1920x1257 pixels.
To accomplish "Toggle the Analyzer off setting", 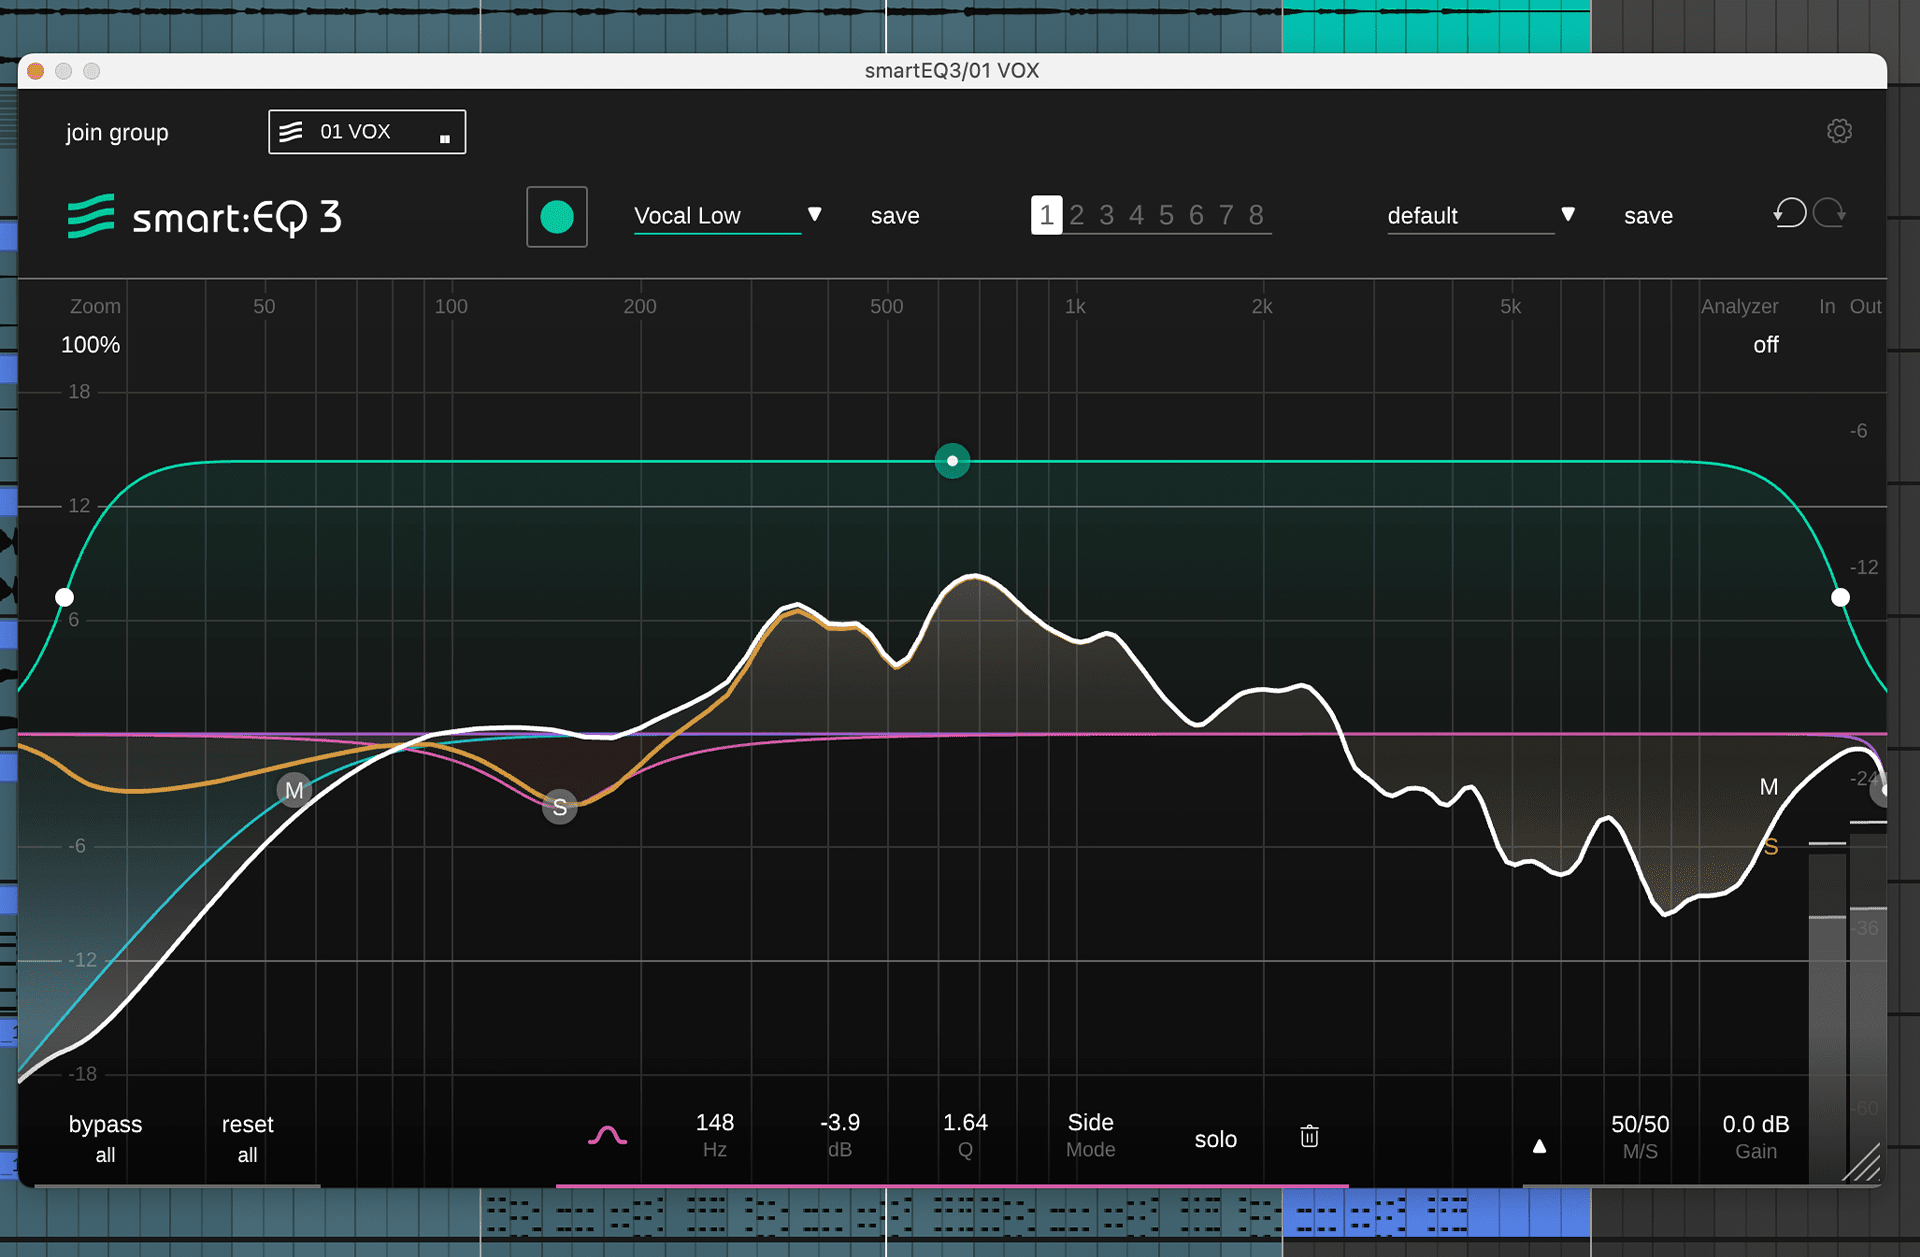I will pyautogui.click(x=1765, y=345).
